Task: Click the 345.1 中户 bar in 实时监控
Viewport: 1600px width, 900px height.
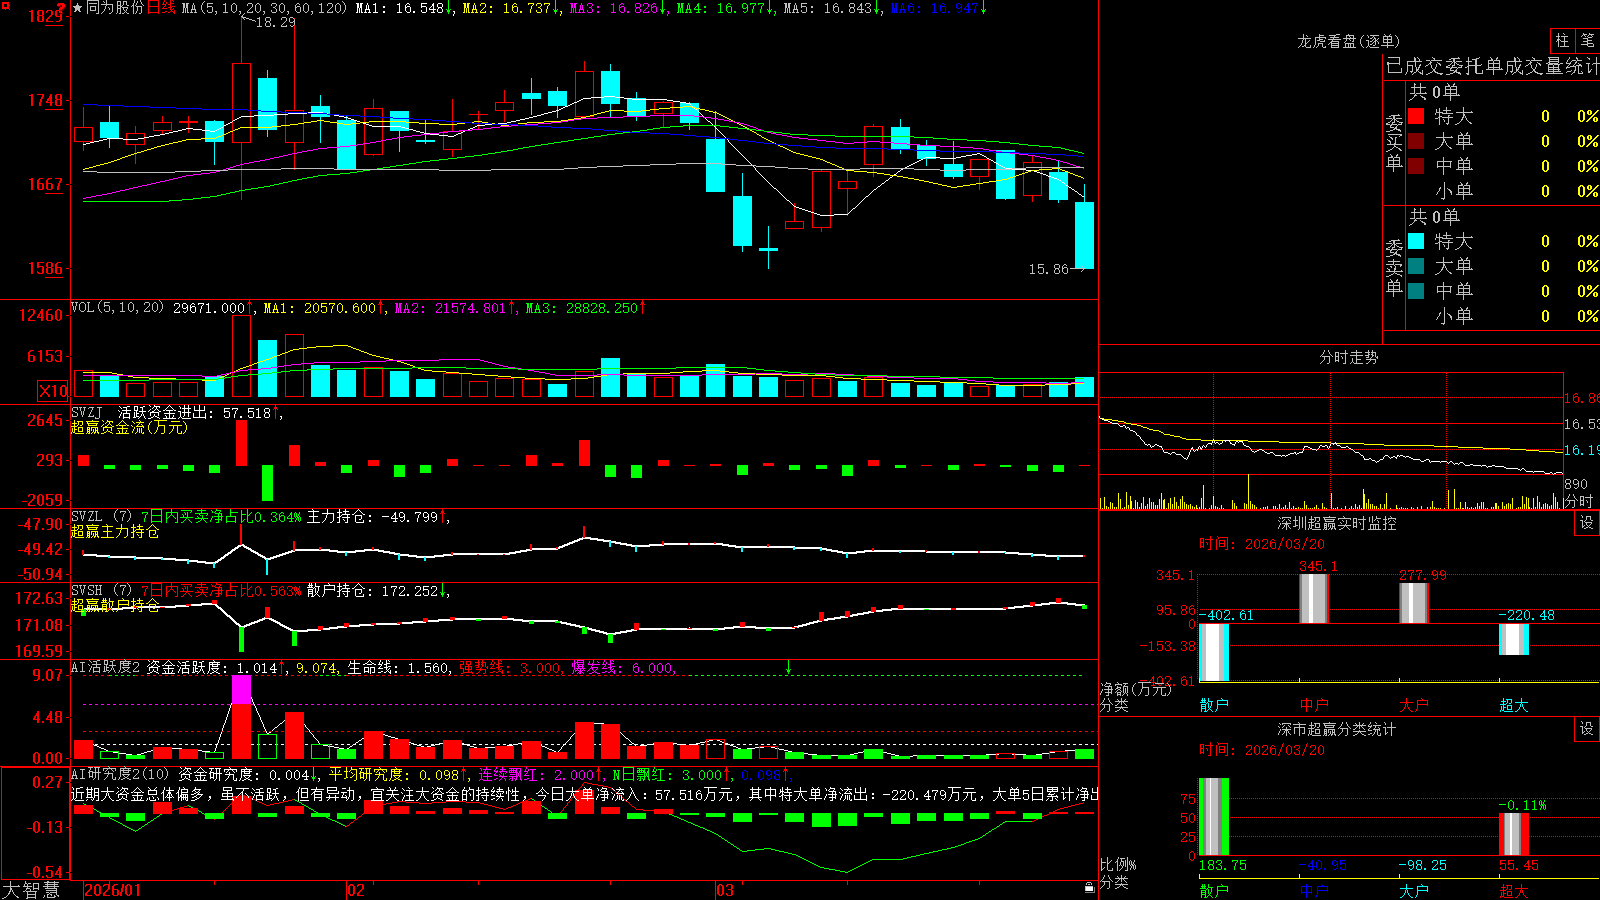Action: click(x=1313, y=599)
